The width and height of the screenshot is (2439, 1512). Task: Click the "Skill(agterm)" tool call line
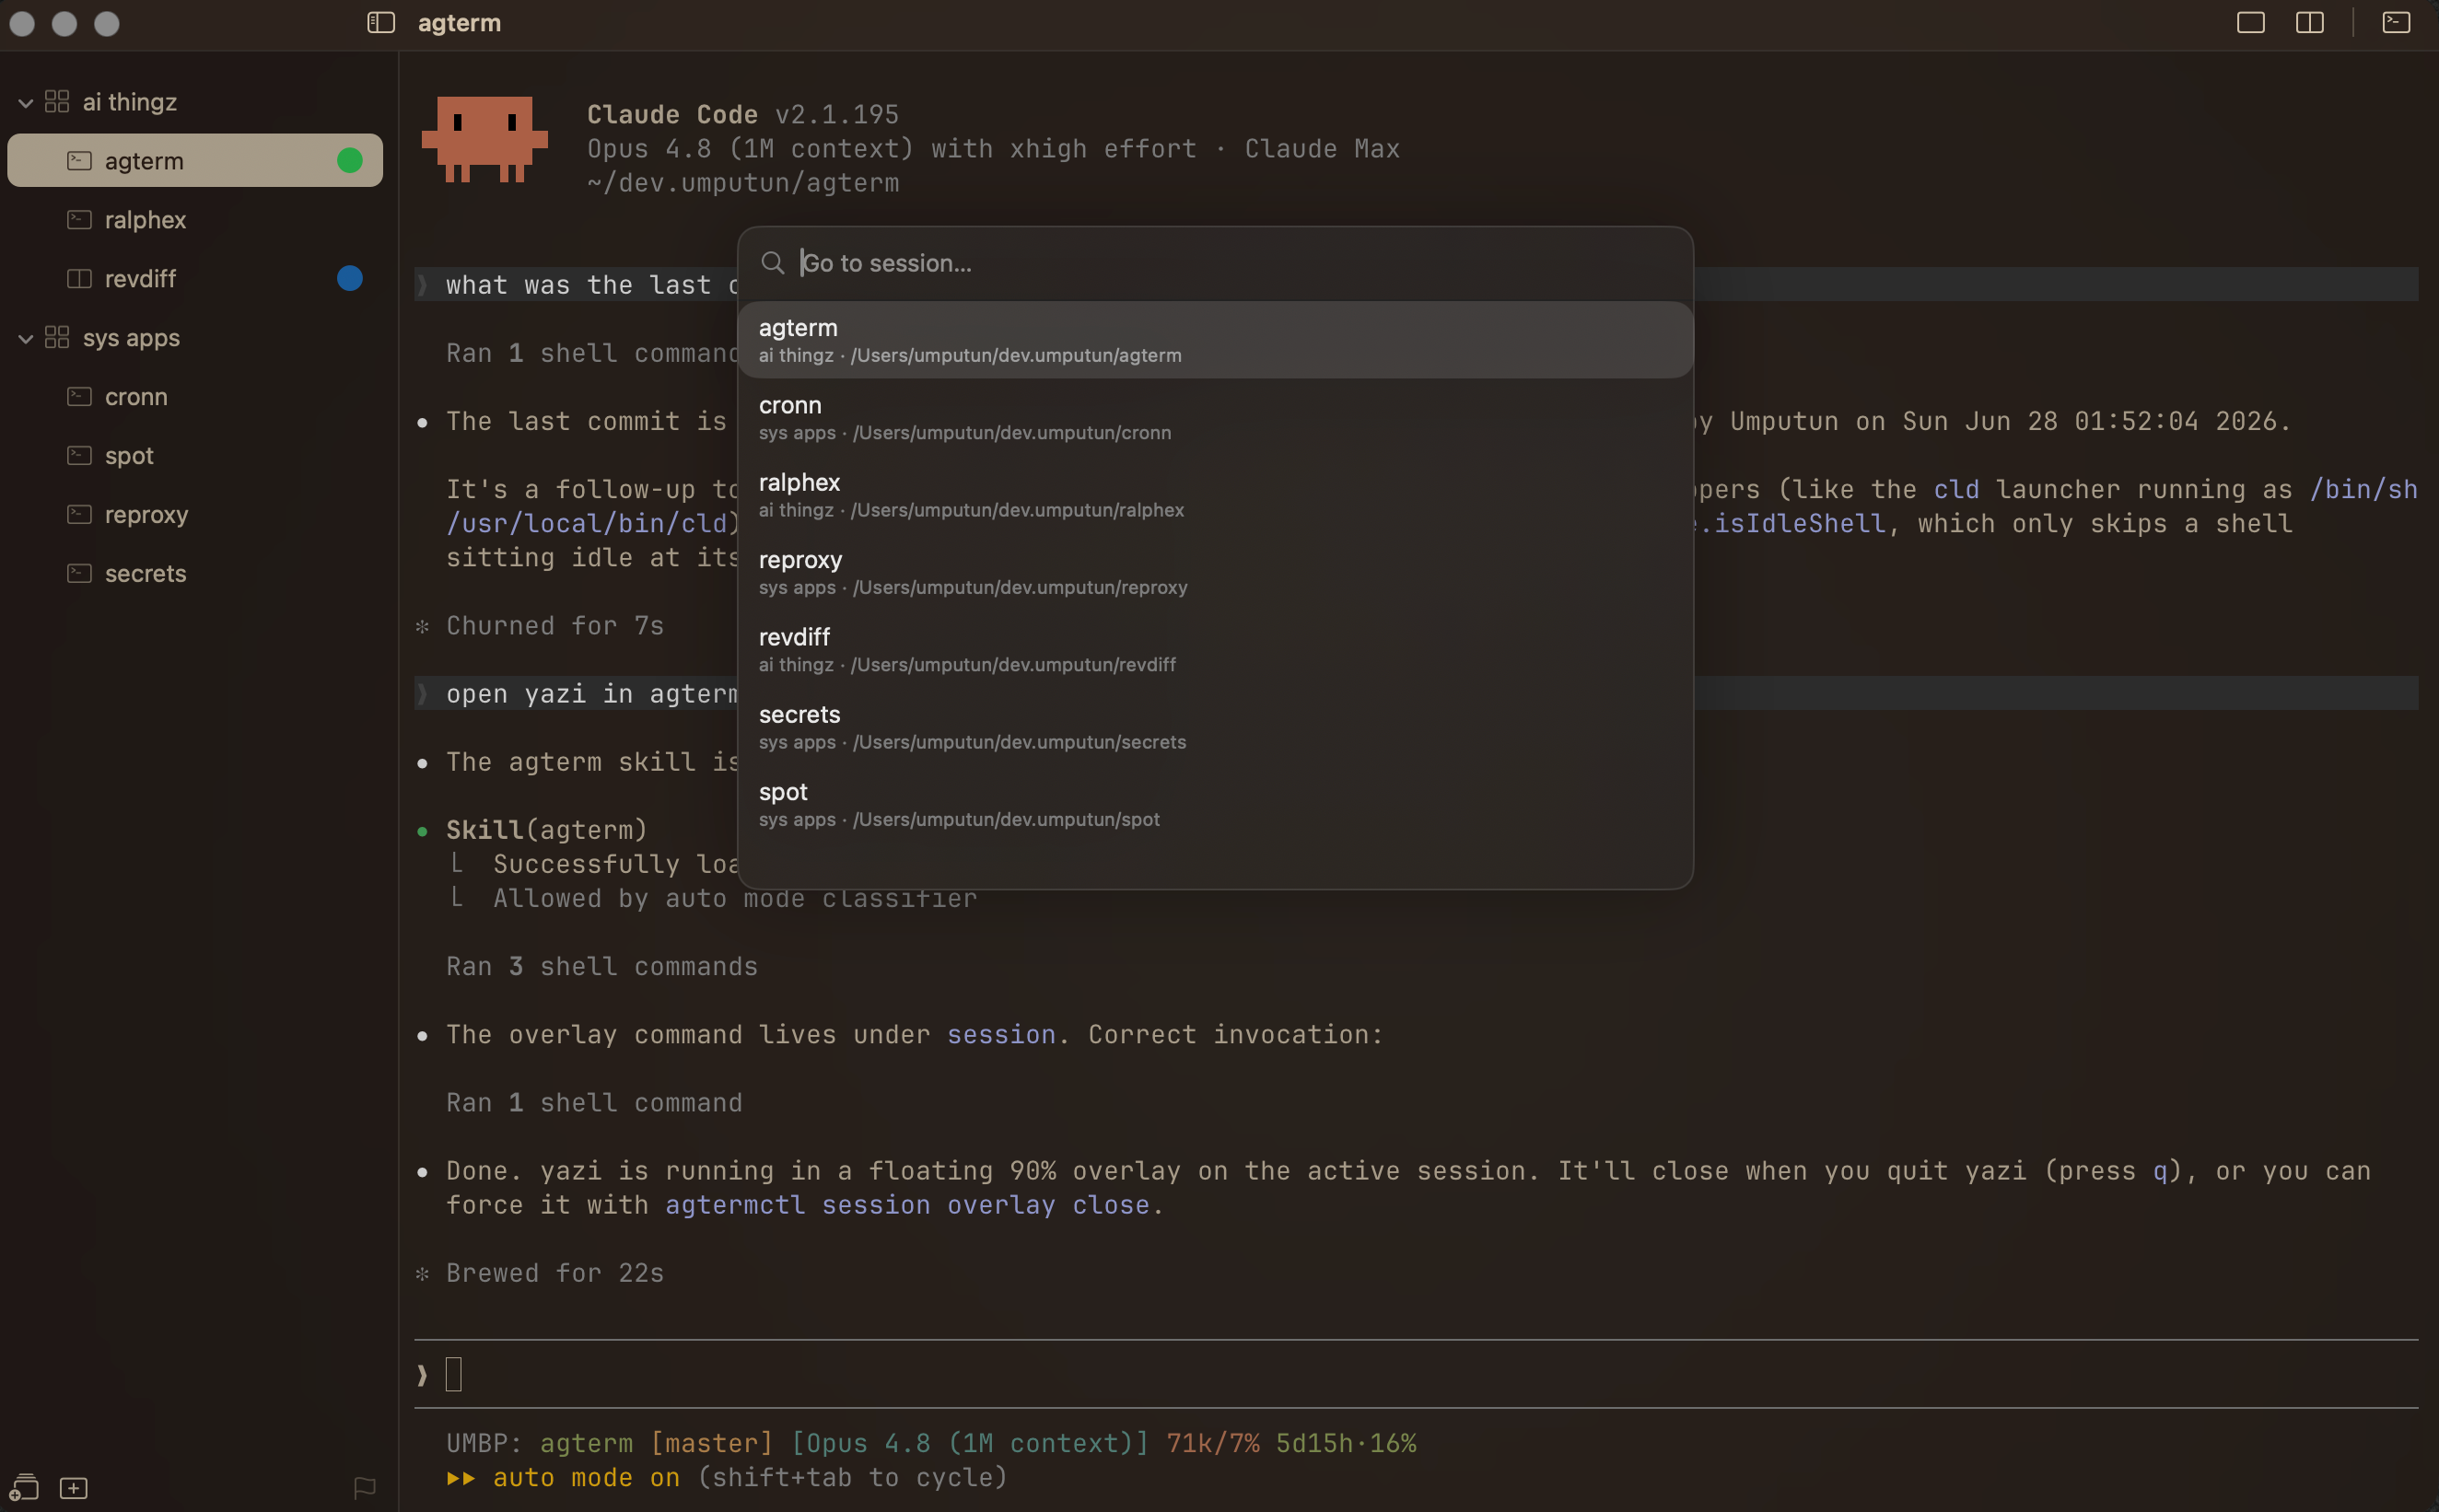click(x=547, y=830)
